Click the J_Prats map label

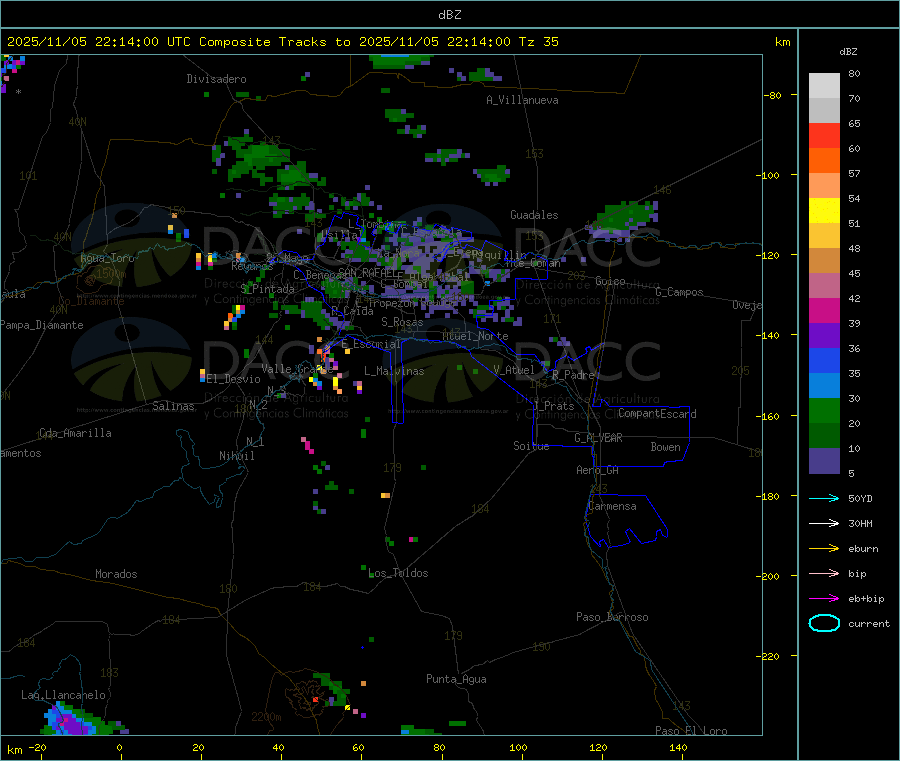(553, 406)
